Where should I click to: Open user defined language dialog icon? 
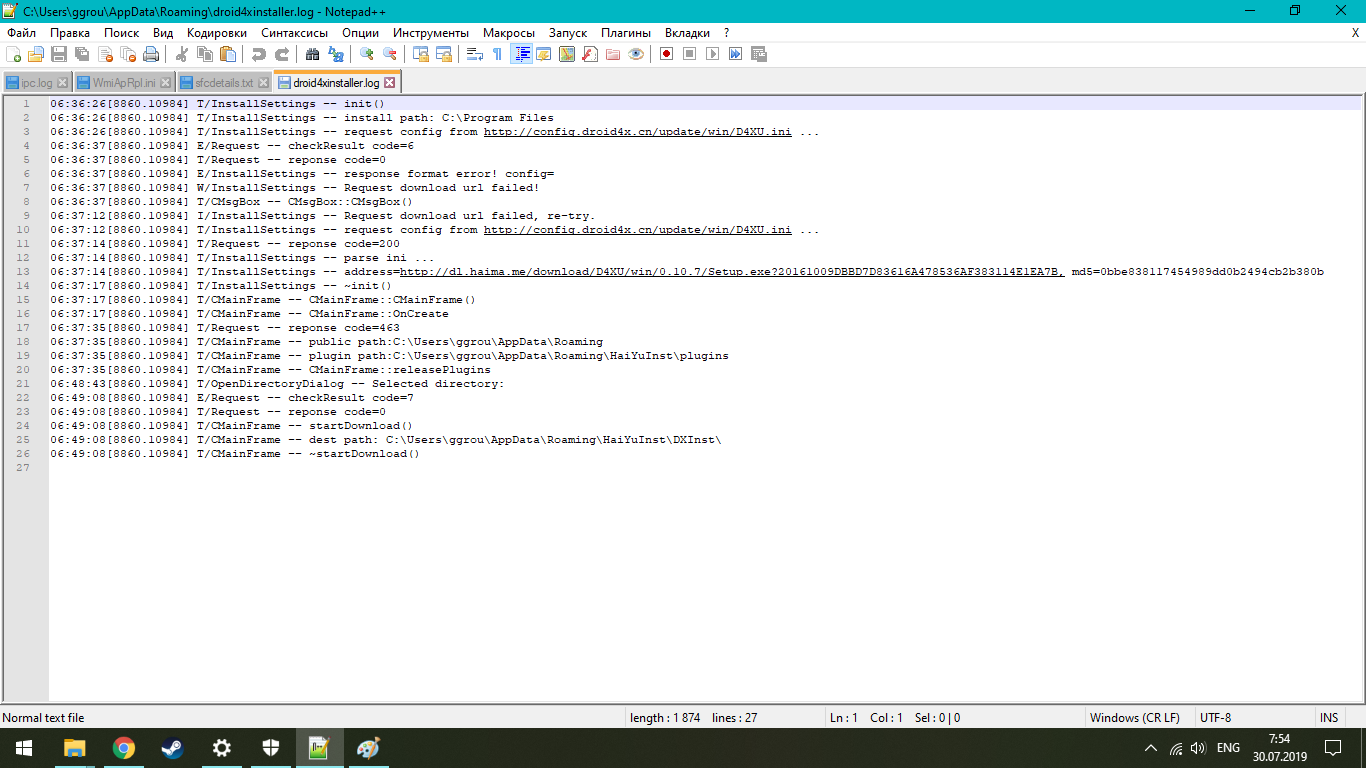point(543,54)
